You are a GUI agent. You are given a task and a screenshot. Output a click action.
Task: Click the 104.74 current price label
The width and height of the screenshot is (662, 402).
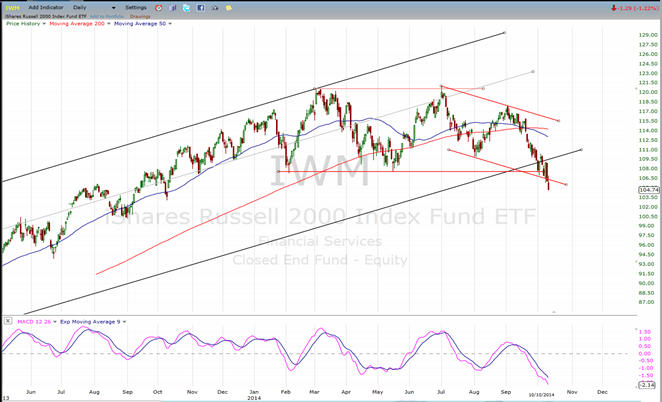[x=649, y=190]
